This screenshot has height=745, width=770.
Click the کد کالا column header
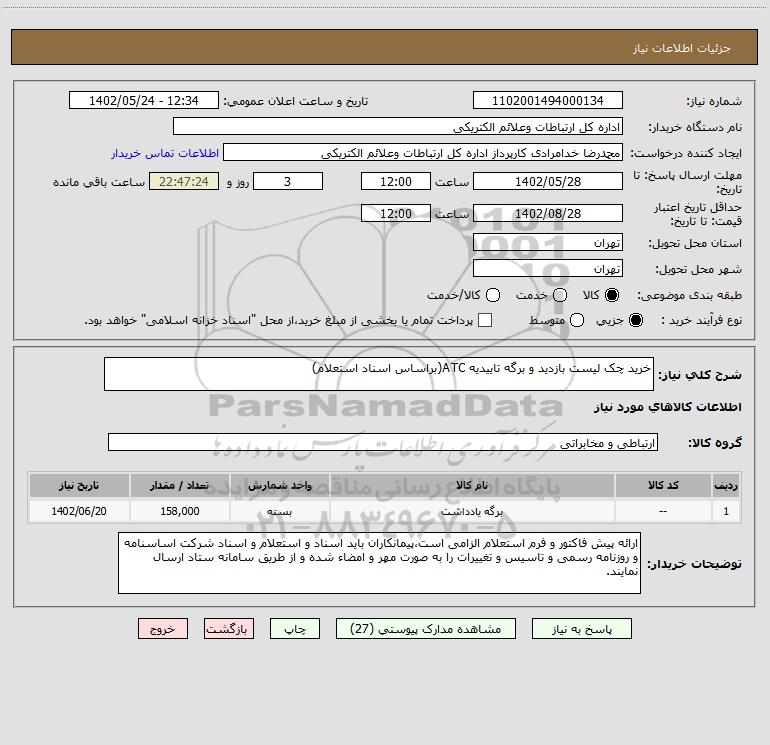(663, 486)
